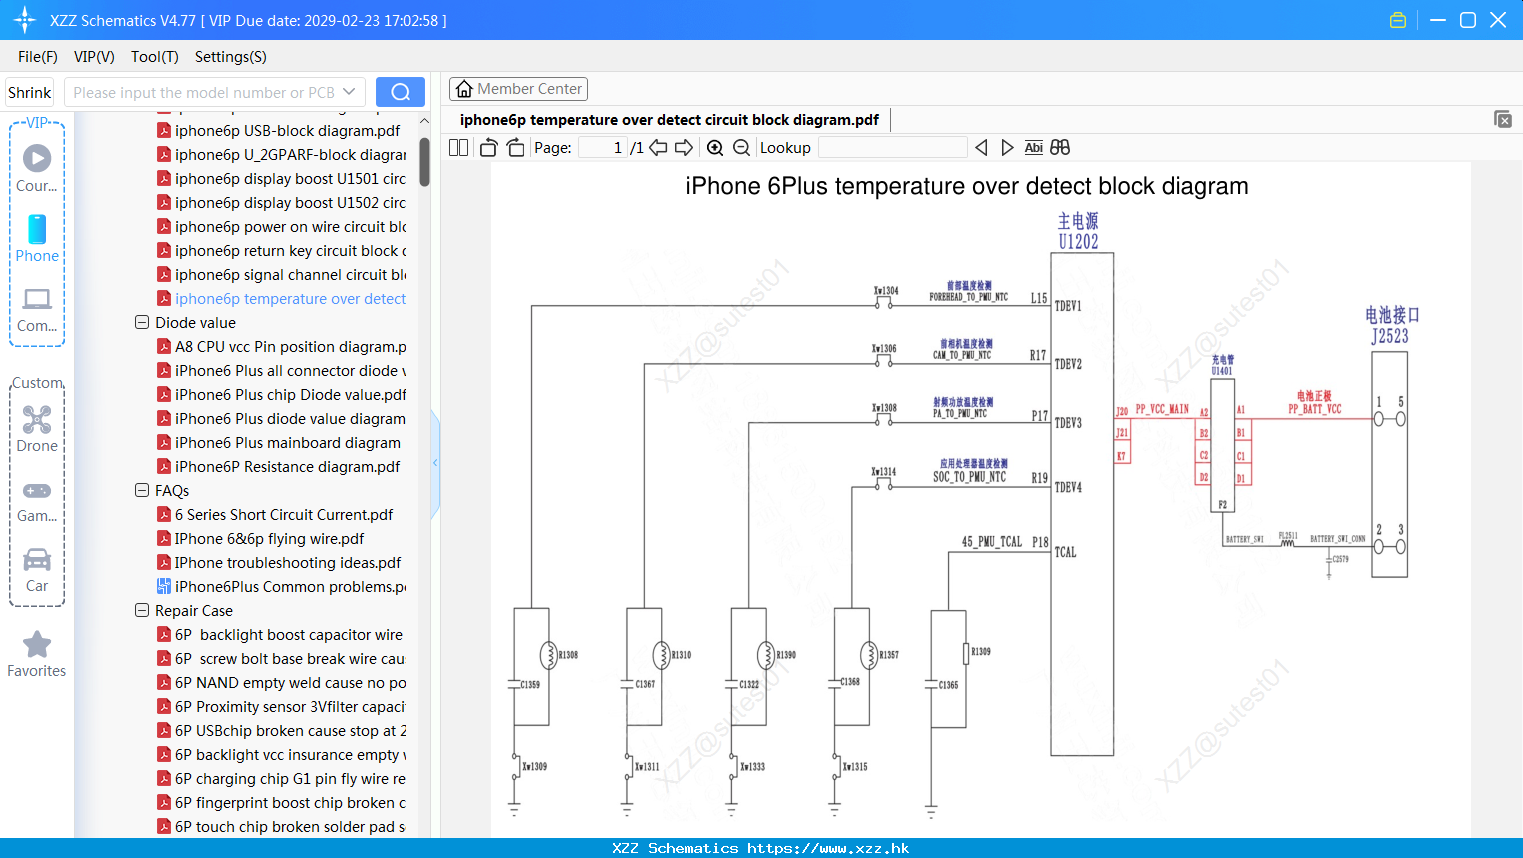Open iphone6p display boost U1502 file

tap(282, 203)
